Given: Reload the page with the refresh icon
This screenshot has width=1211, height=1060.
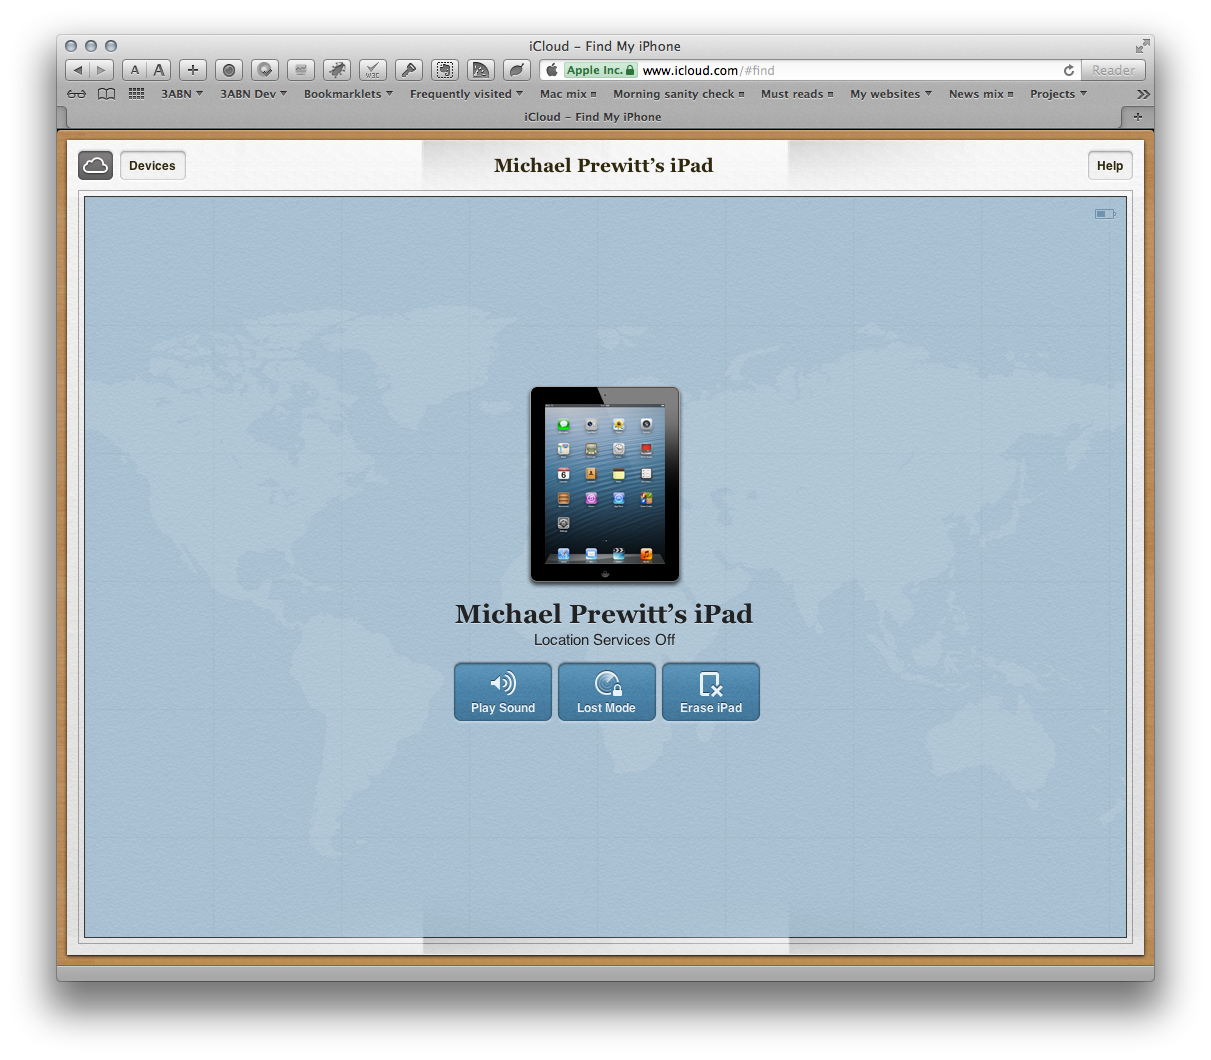Looking at the screenshot, I should (x=1069, y=70).
